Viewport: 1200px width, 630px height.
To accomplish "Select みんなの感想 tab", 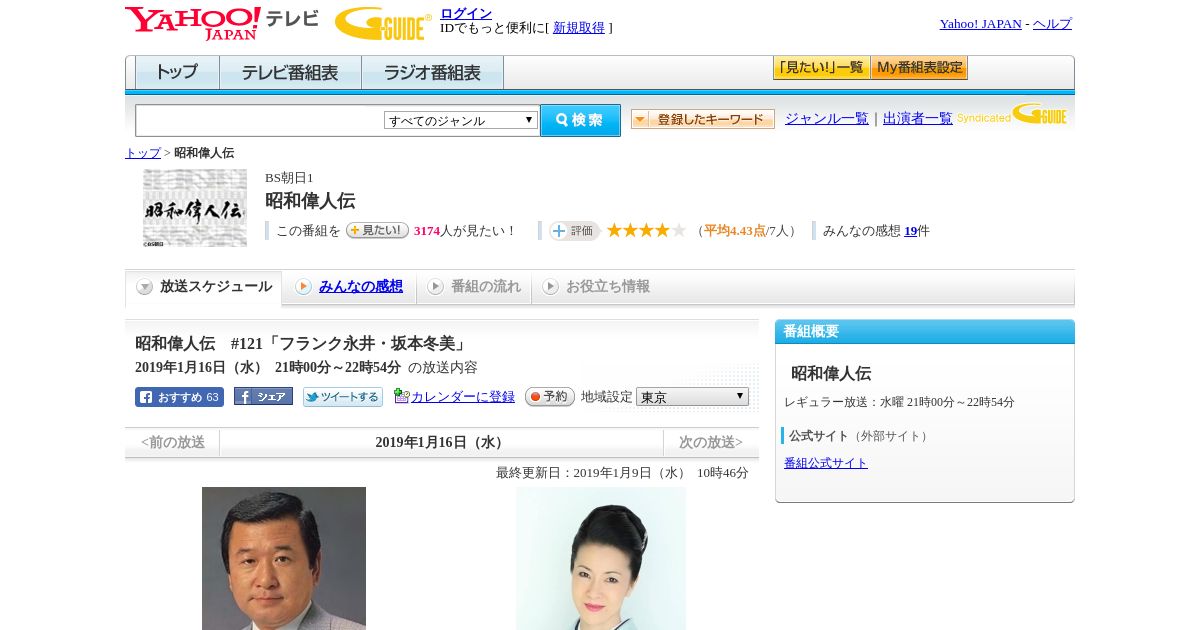I will [349, 287].
